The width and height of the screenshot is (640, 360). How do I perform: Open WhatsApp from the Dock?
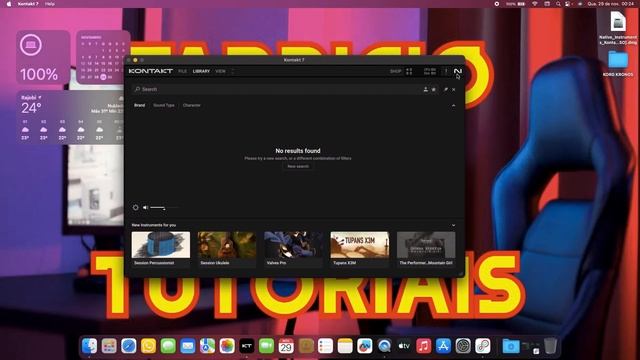[x=148, y=346]
